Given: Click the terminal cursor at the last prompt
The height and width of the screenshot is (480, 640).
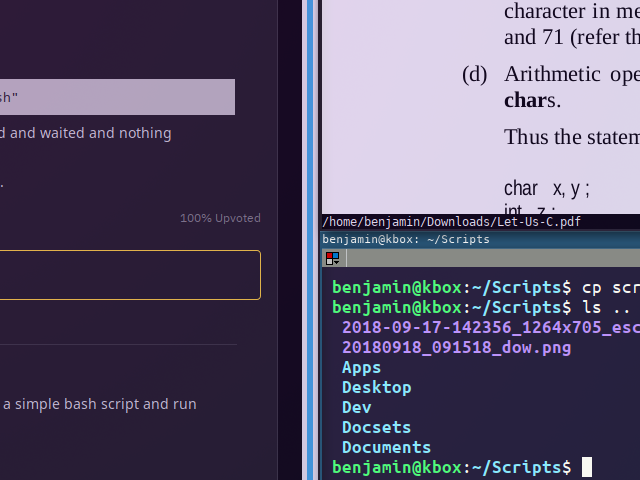Looking at the screenshot, I should [x=587, y=467].
